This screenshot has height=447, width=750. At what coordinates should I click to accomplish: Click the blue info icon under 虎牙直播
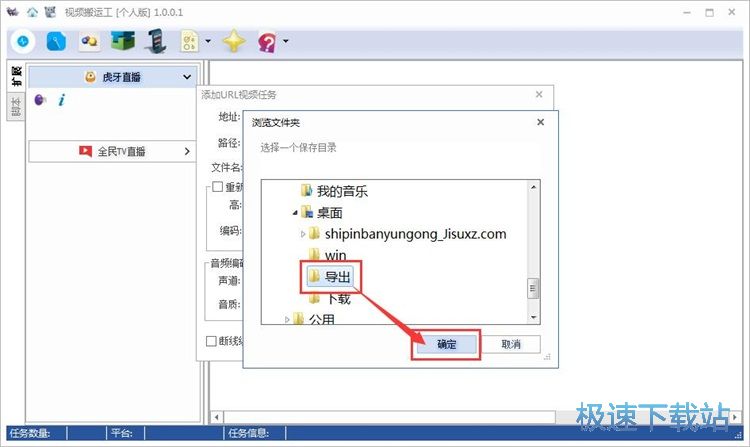click(x=62, y=100)
